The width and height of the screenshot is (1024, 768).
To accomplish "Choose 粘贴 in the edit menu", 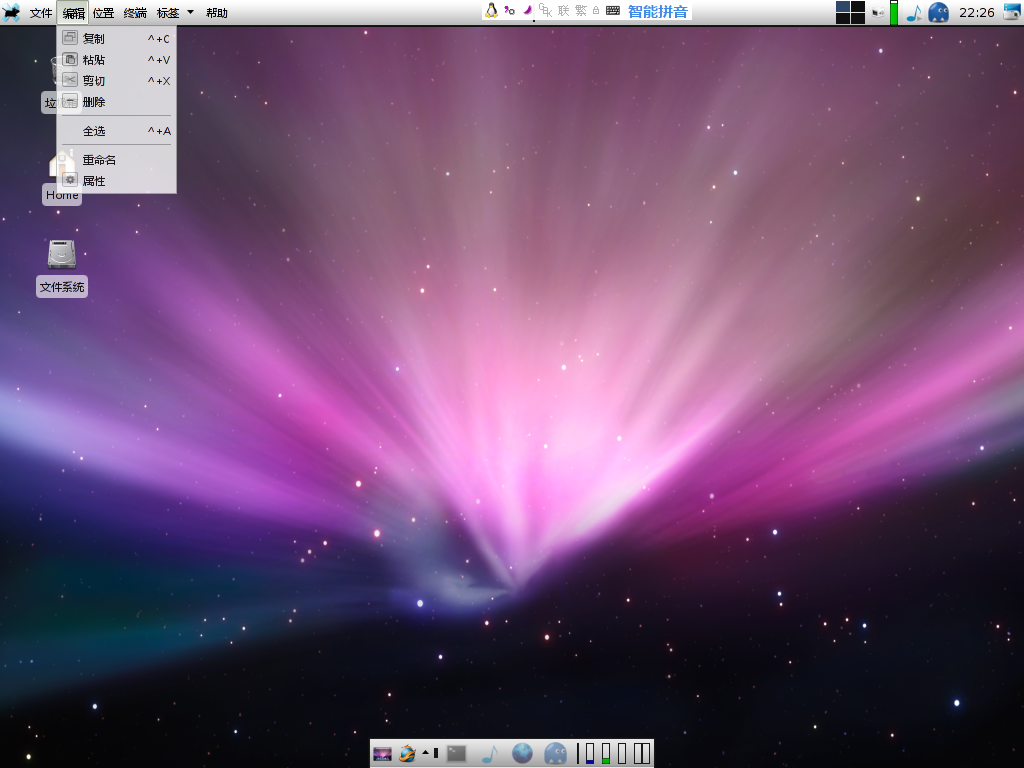I will [x=116, y=59].
